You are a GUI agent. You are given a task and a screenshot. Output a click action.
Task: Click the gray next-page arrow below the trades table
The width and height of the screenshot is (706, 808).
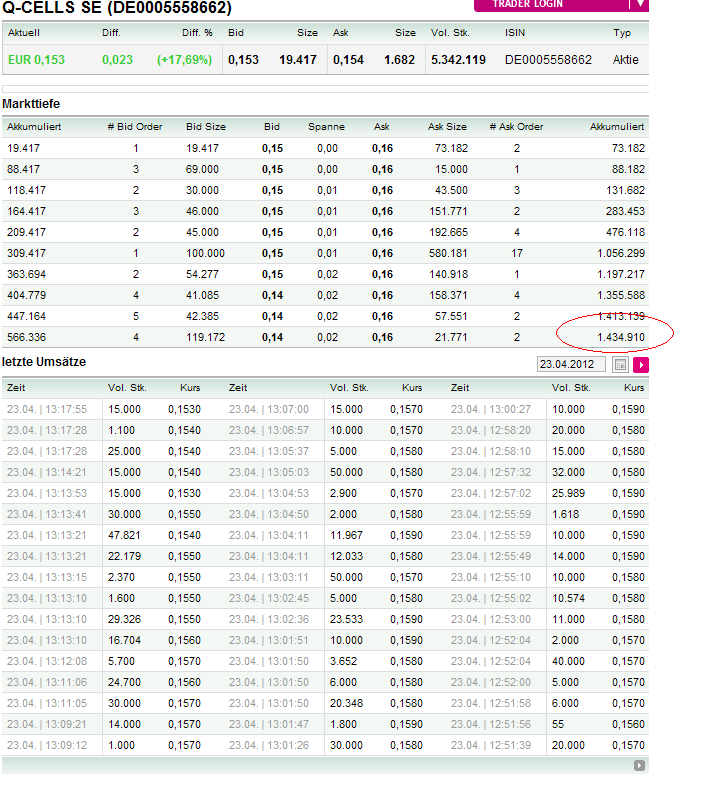(640, 765)
